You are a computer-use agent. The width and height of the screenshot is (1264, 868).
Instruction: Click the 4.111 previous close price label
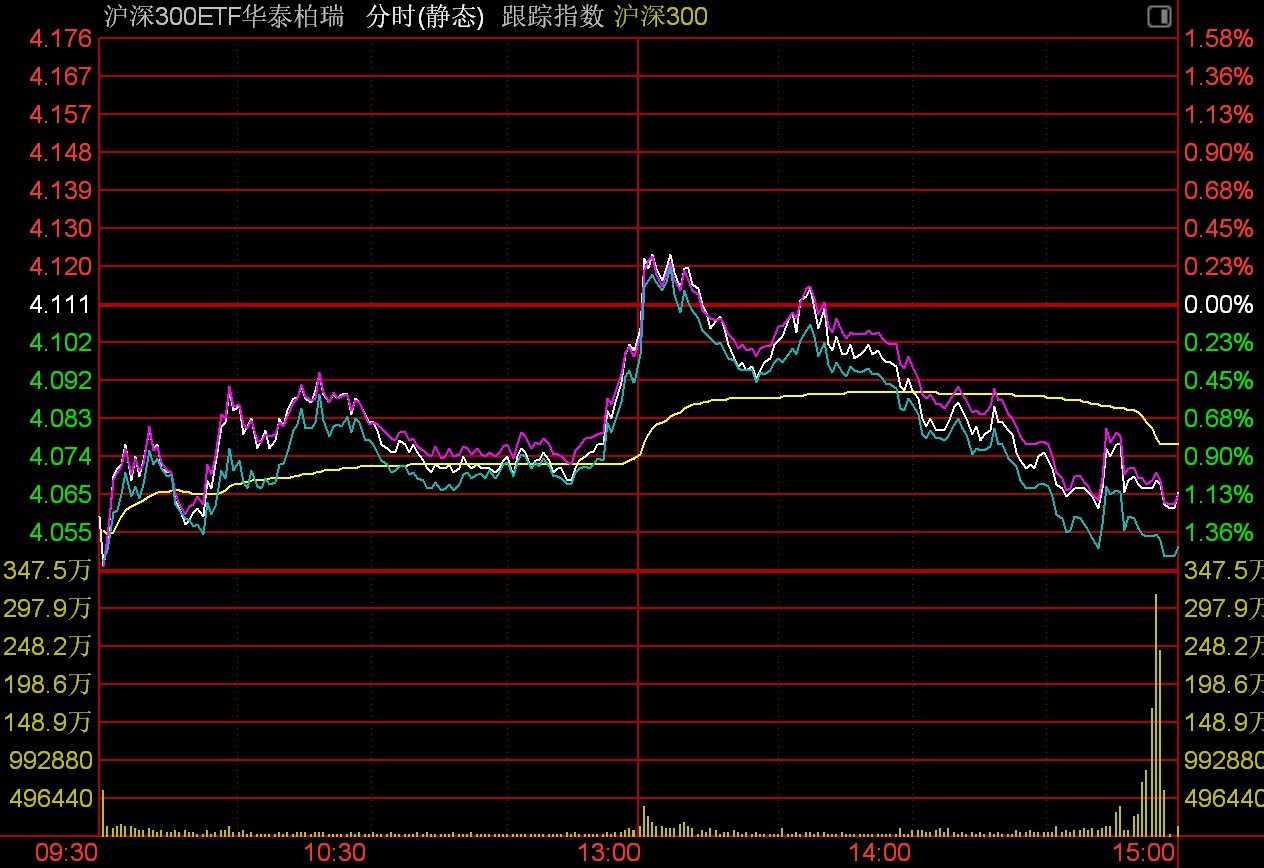tap(61, 304)
